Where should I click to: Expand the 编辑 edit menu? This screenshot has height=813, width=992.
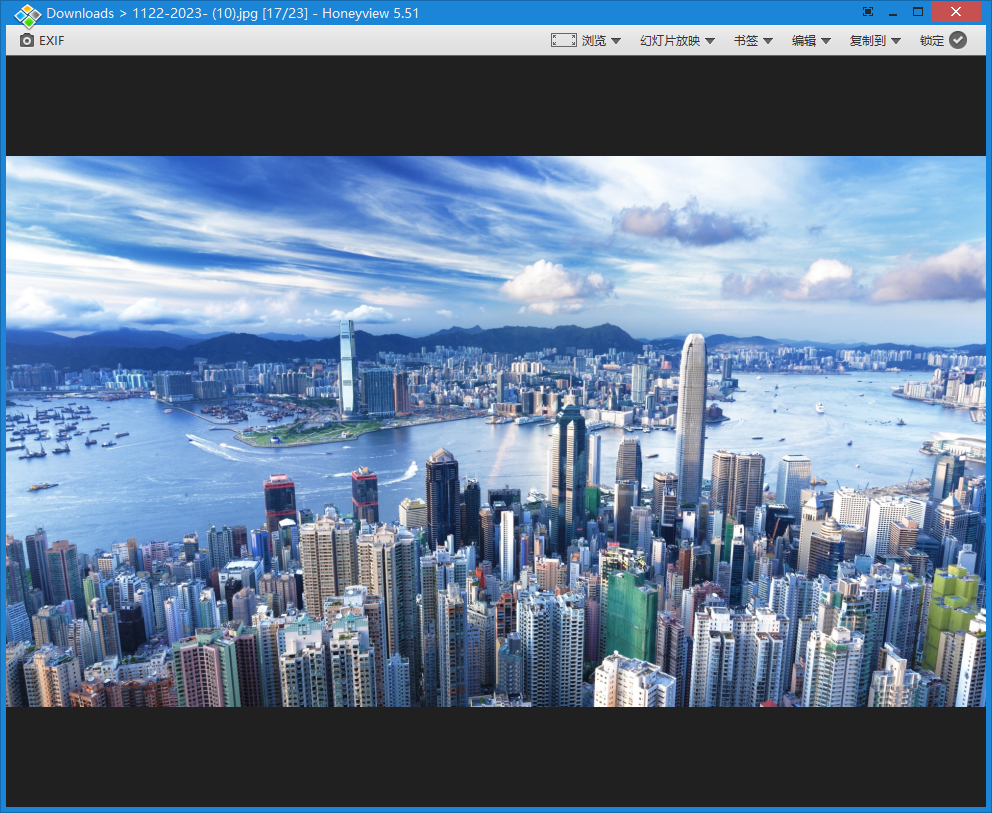coord(811,40)
